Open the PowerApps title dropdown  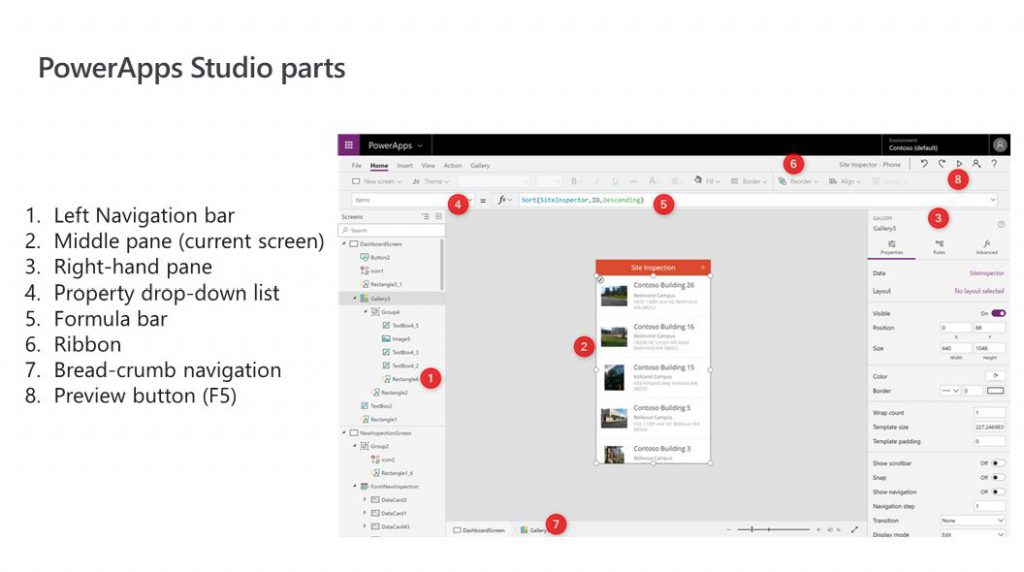point(395,146)
